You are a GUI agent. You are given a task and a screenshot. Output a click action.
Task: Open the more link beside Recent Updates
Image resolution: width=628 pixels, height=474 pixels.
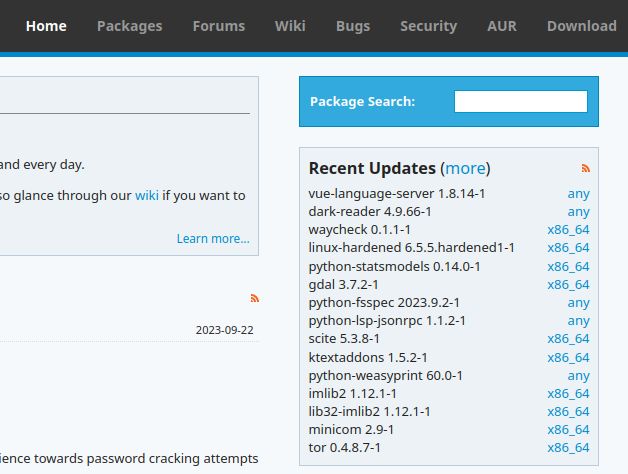465,168
